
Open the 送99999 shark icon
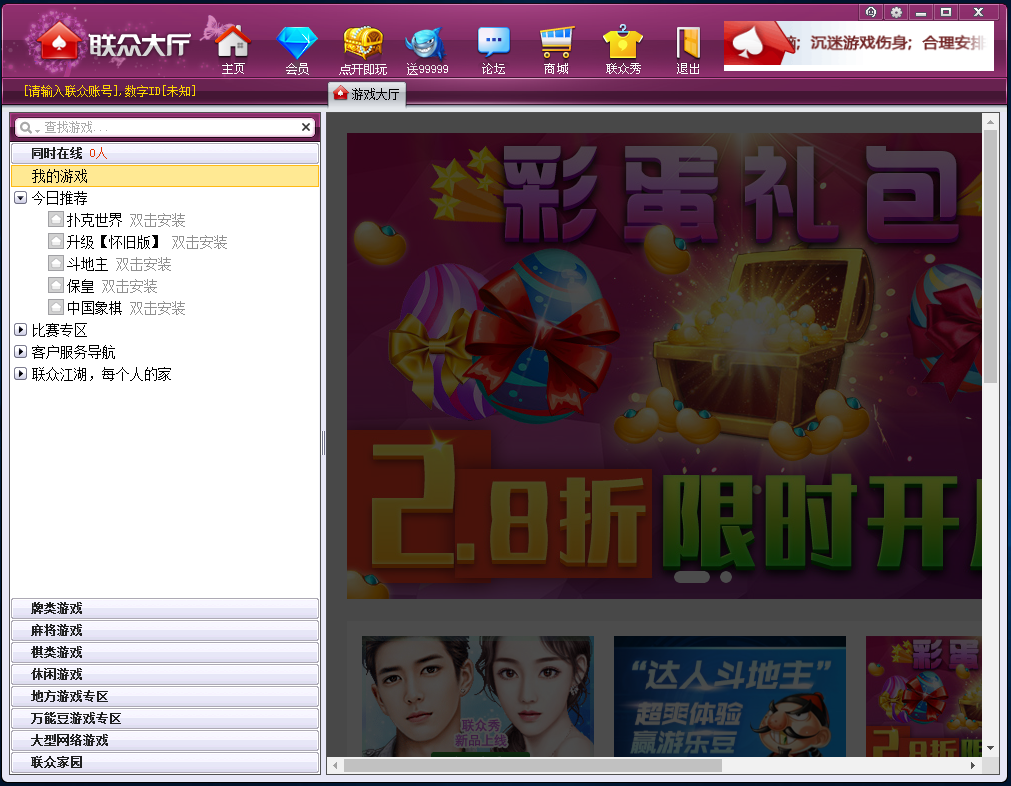click(x=427, y=44)
